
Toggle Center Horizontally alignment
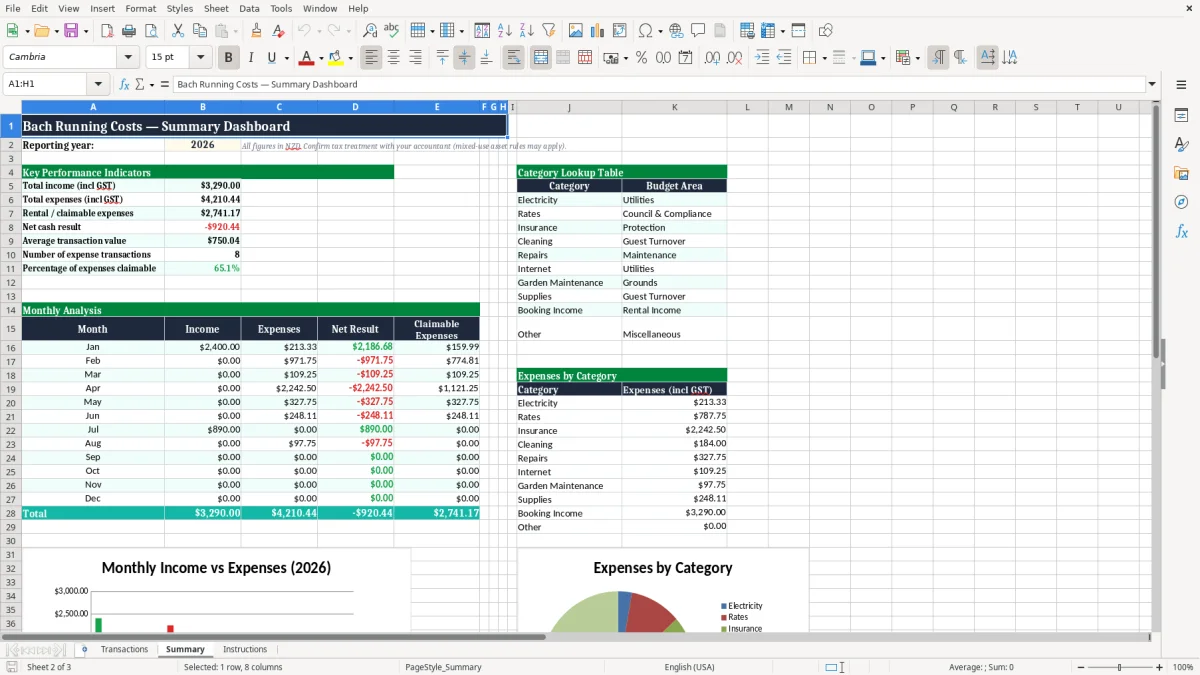[x=394, y=58]
